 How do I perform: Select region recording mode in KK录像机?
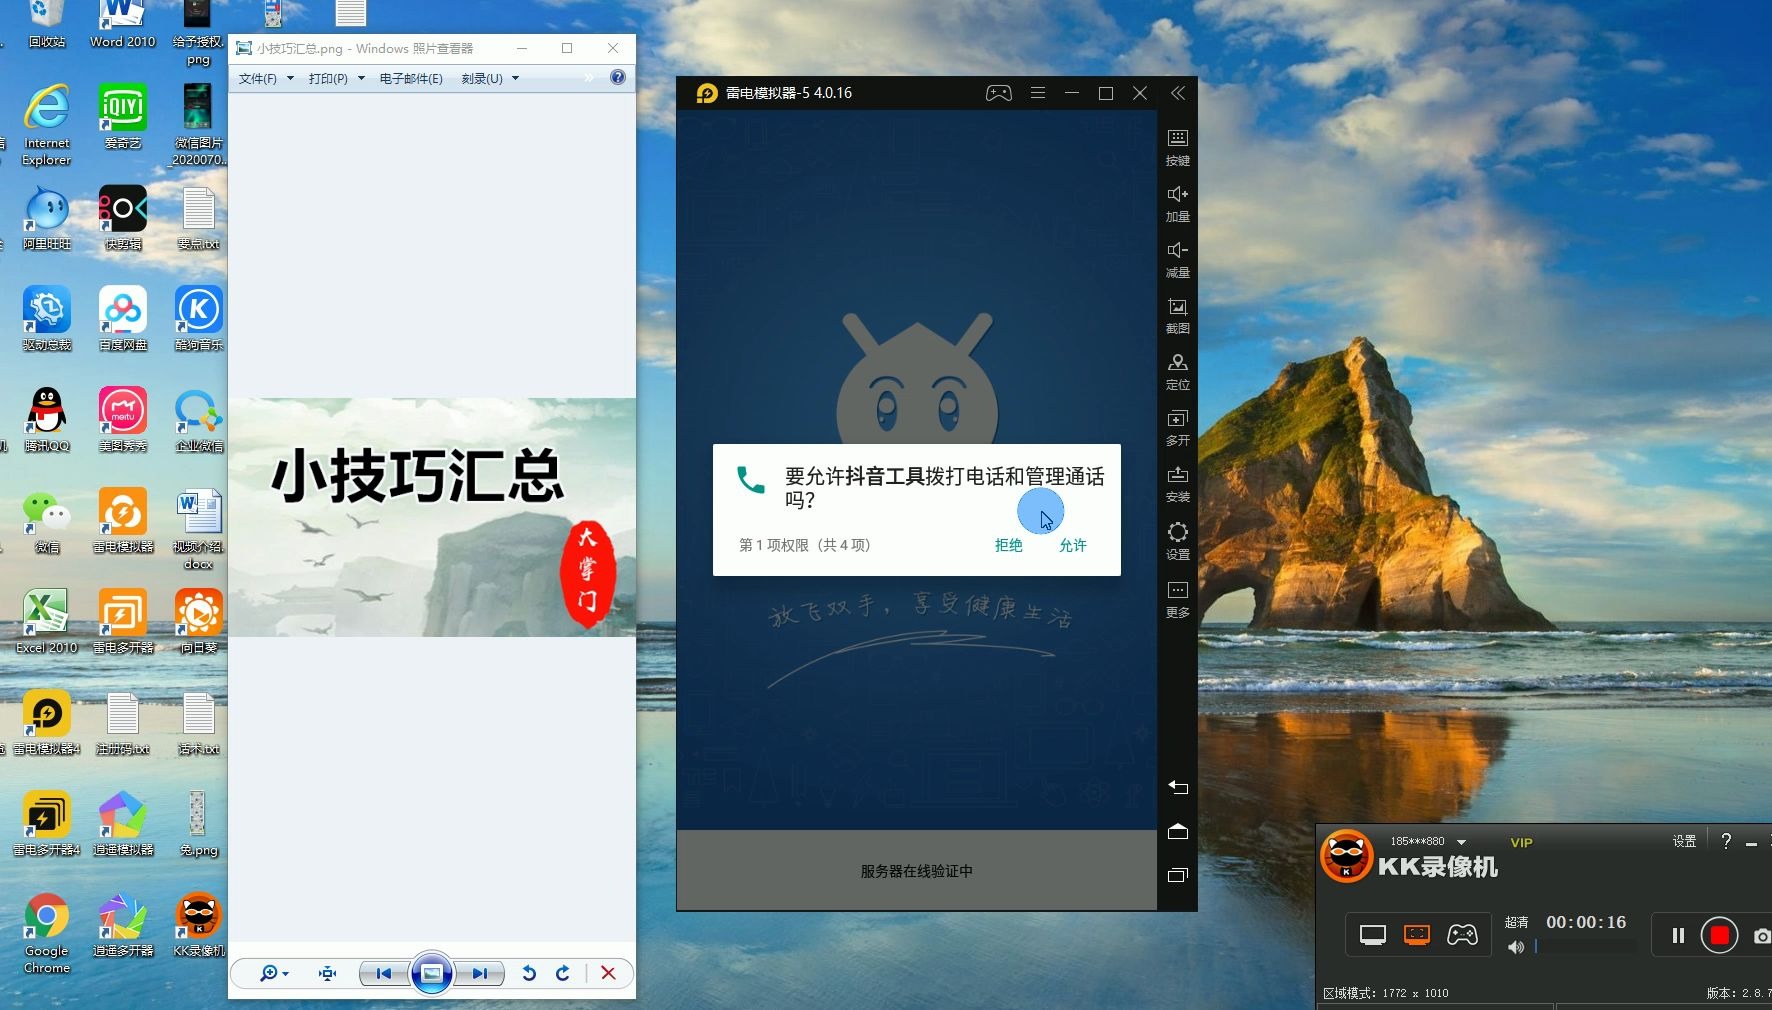click(1417, 935)
